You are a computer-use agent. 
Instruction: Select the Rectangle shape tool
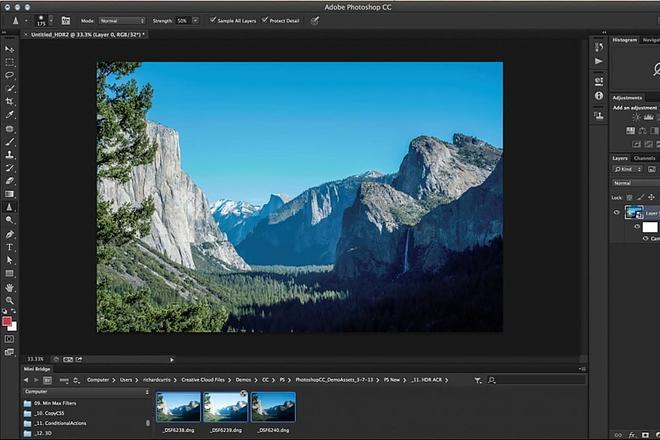[9, 273]
